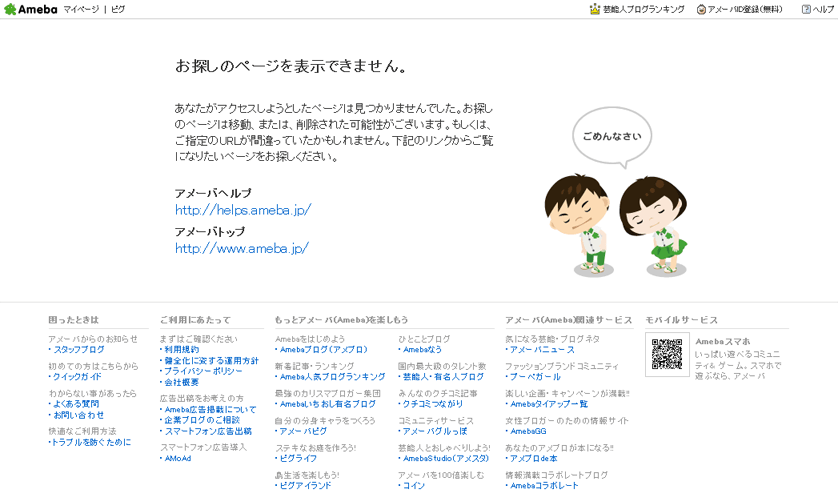Open アメブロde本 link
This screenshot has height=498, width=838.
[534, 458]
